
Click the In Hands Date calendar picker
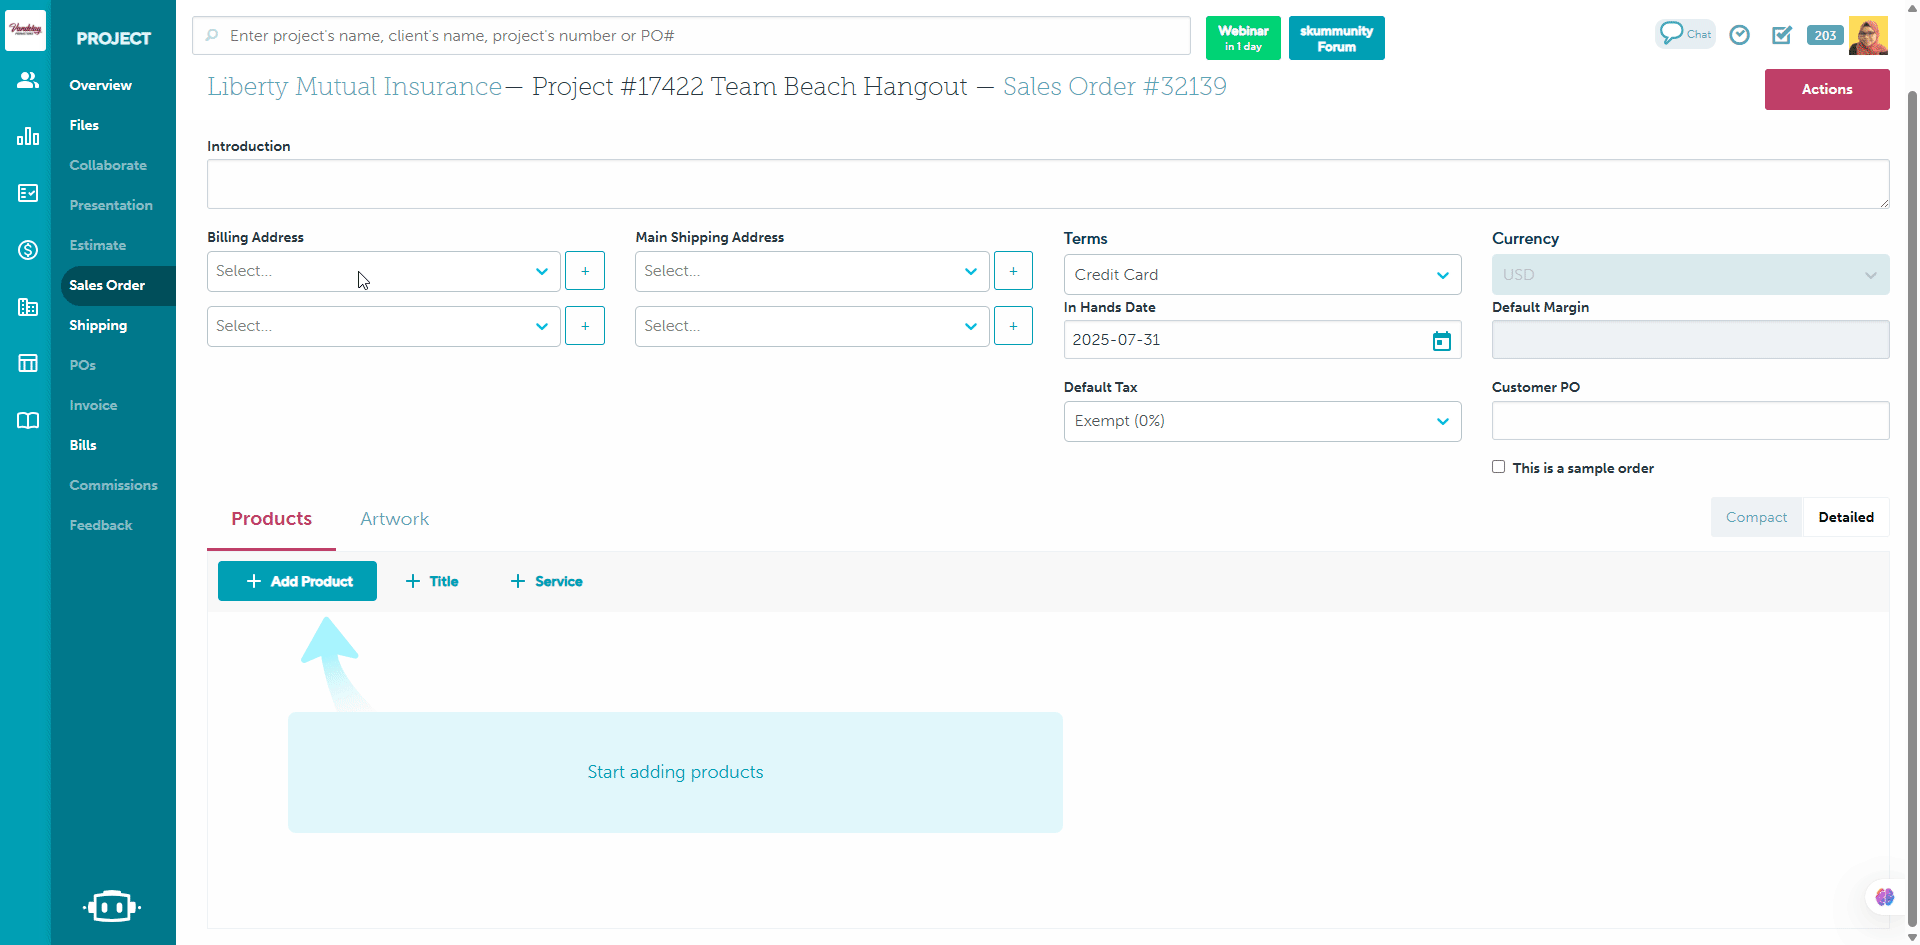coord(1441,340)
